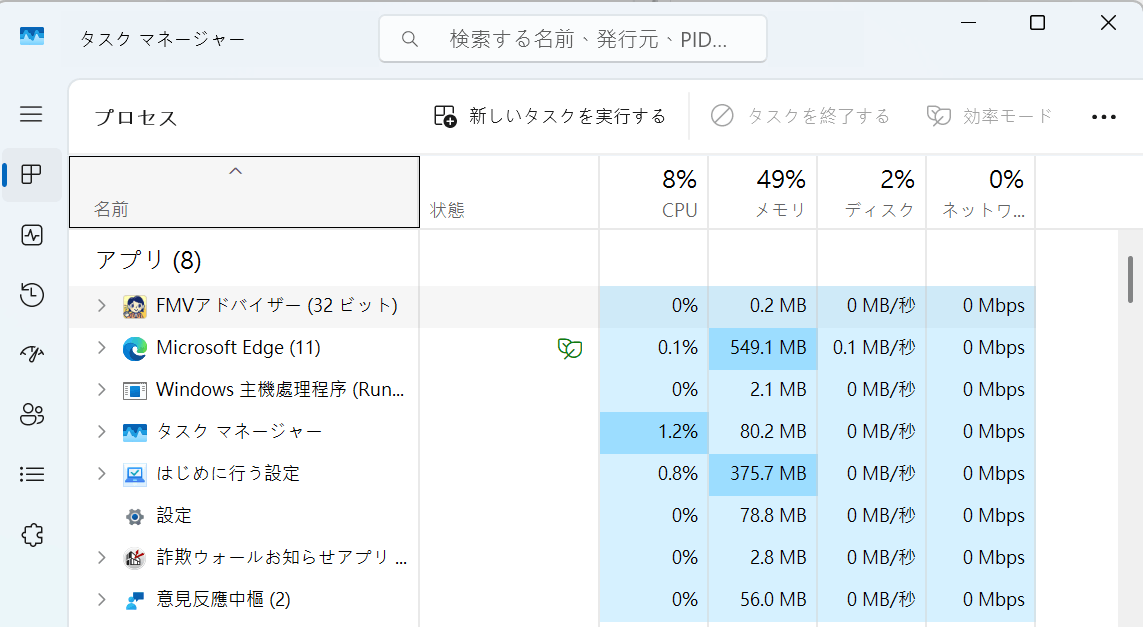This screenshot has width=1143, height=627.
Task: Open the App history sidebar icon
Action: [31, 295]
